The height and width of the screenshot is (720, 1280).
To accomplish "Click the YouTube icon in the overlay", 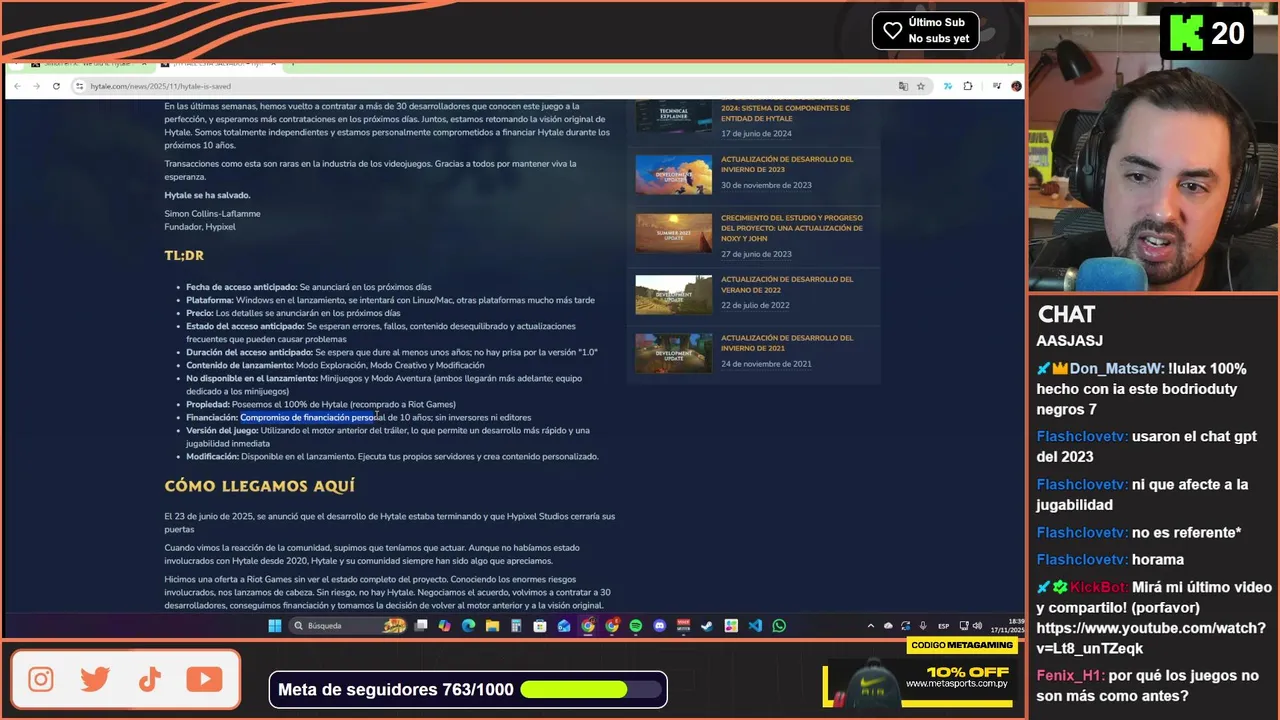I will coord(204,680).
